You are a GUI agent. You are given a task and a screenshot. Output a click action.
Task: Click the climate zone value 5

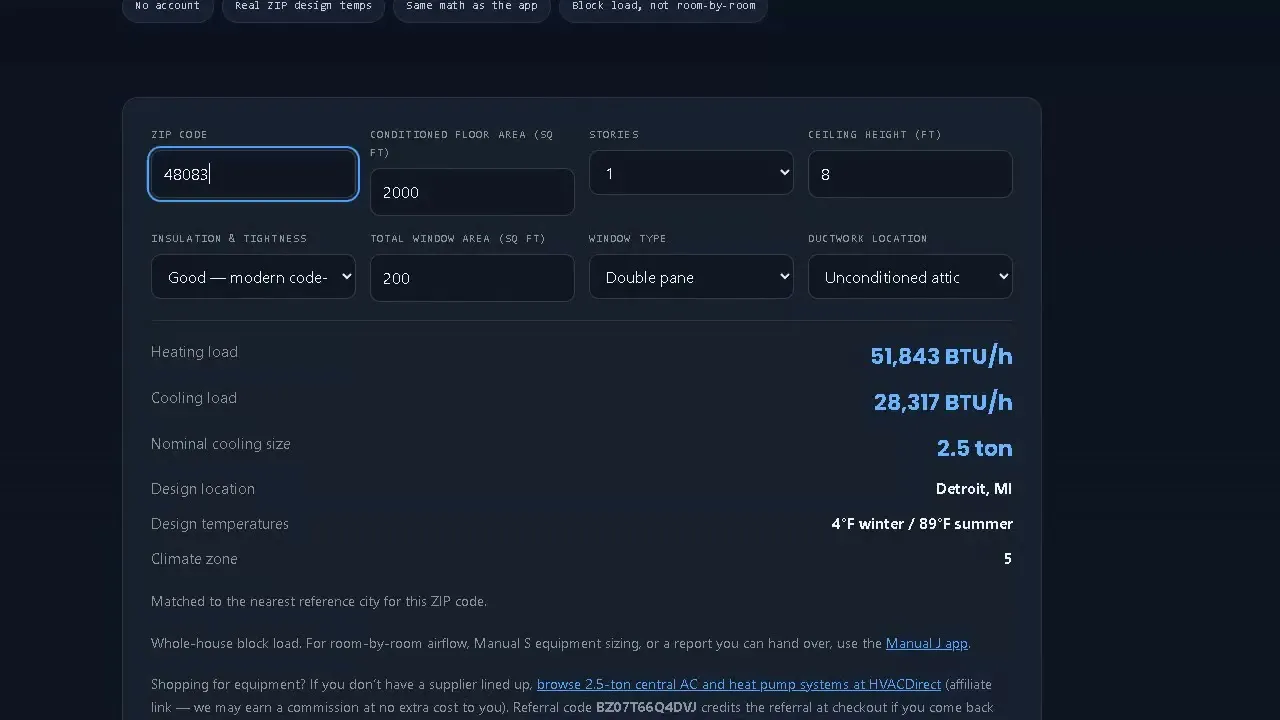[x=1008, y=559]
